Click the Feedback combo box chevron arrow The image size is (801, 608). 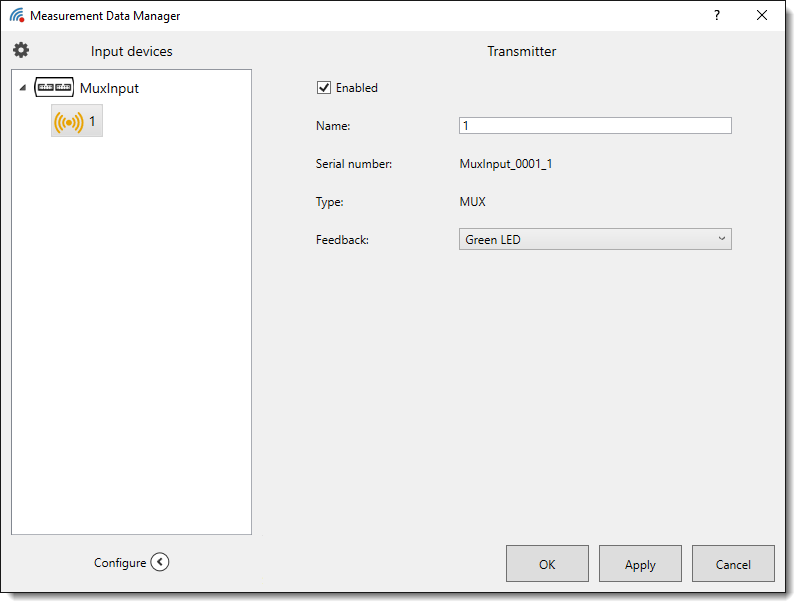click(x=722, y=239)
